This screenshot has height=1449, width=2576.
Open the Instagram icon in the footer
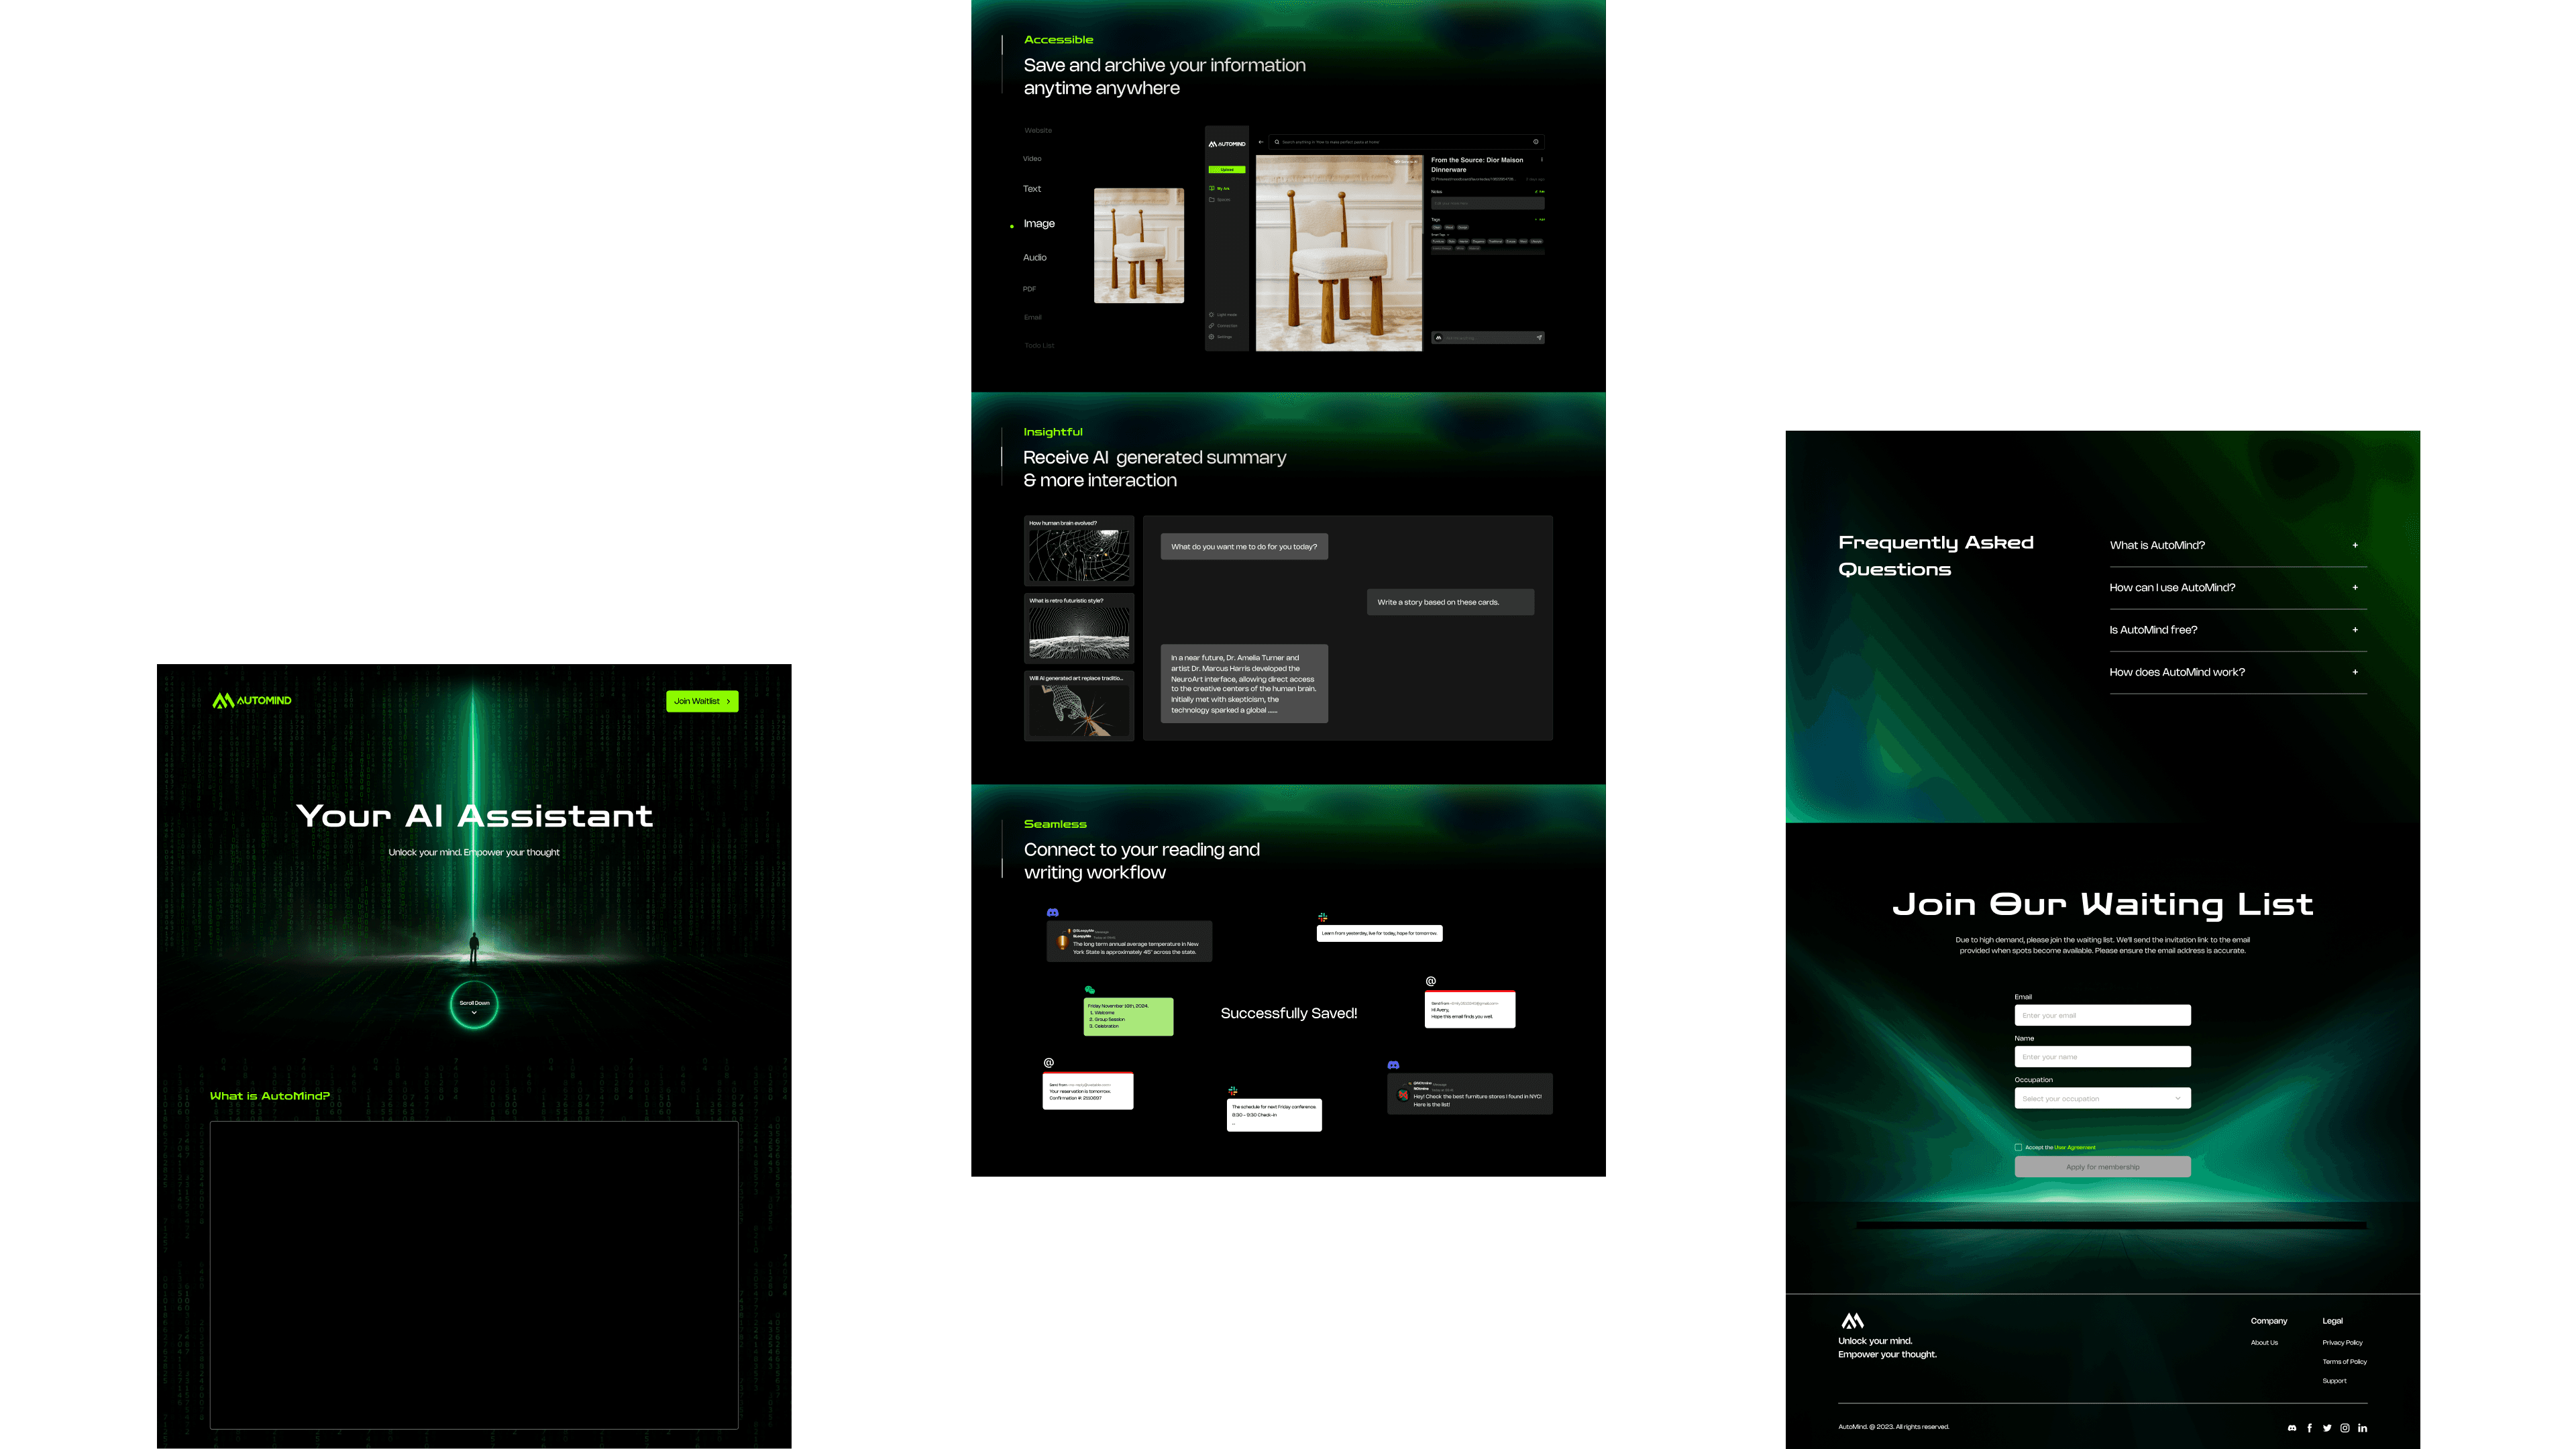click(x=2345, y=1428)
